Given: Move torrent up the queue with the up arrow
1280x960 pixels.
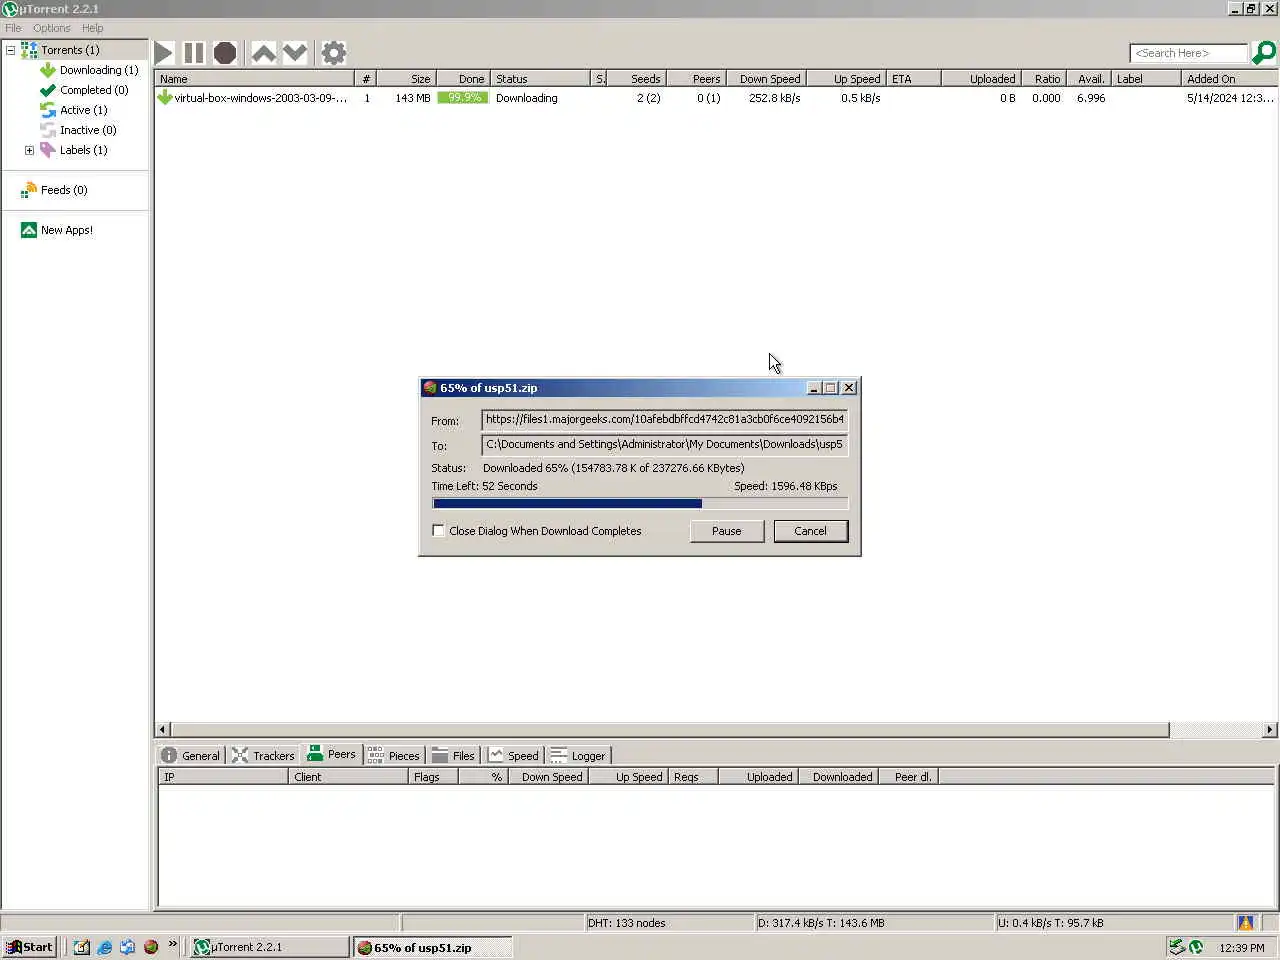Looking at the screenshot, I should 264,53.
